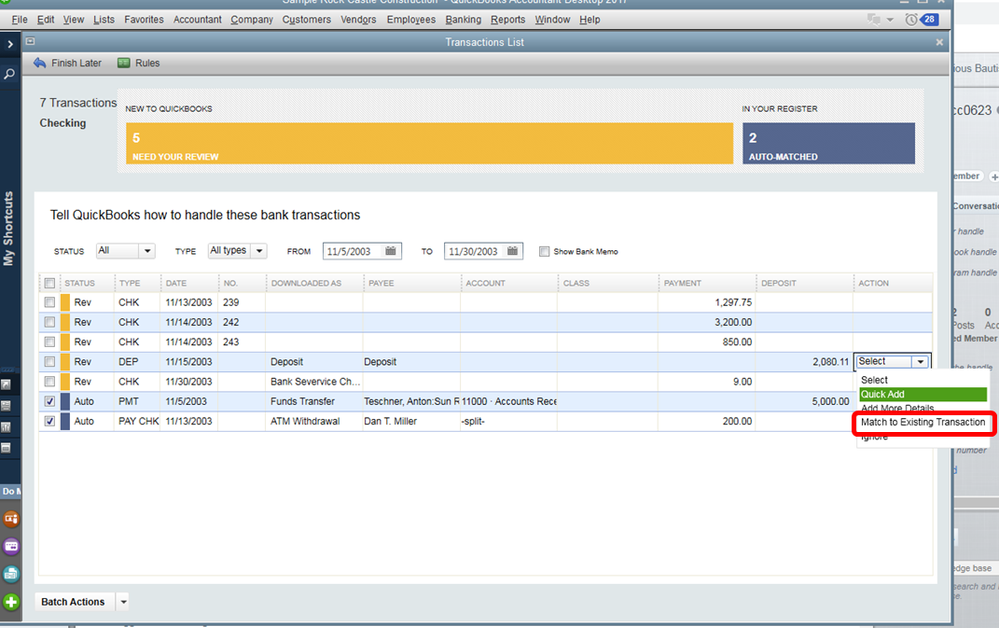Click the purple card sidebar icon

[x=11, y=546]
